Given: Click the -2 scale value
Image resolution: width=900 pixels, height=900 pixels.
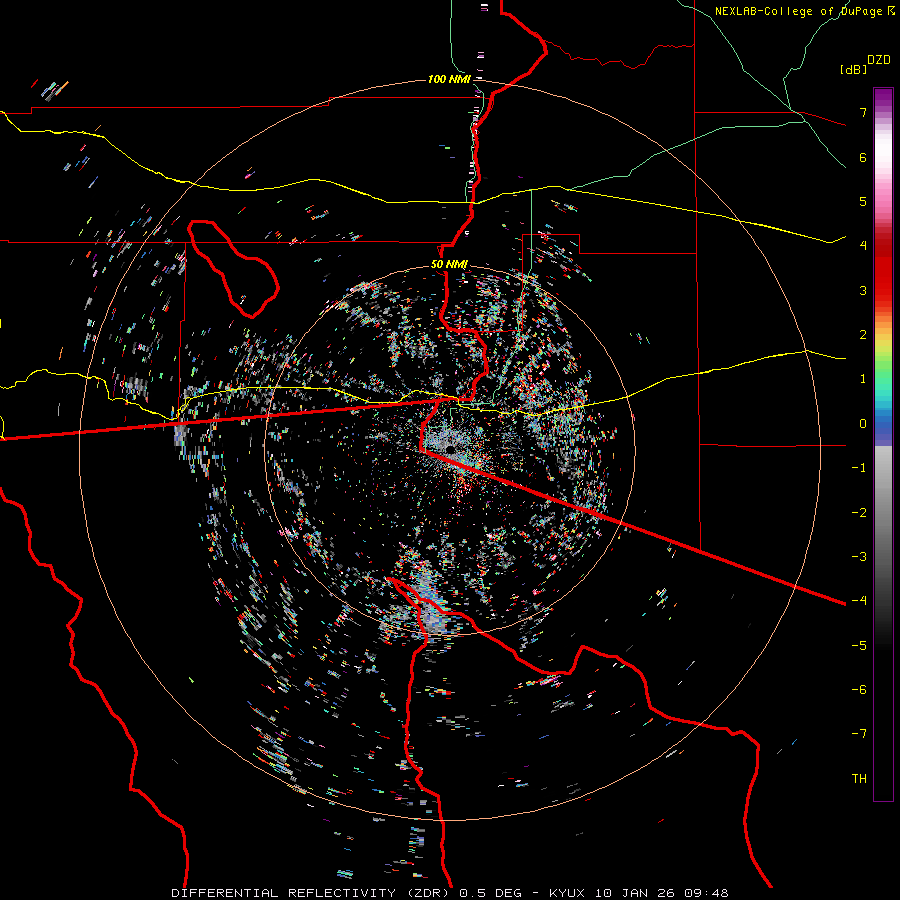Looking at the screenshot, I should pos(859,513).
